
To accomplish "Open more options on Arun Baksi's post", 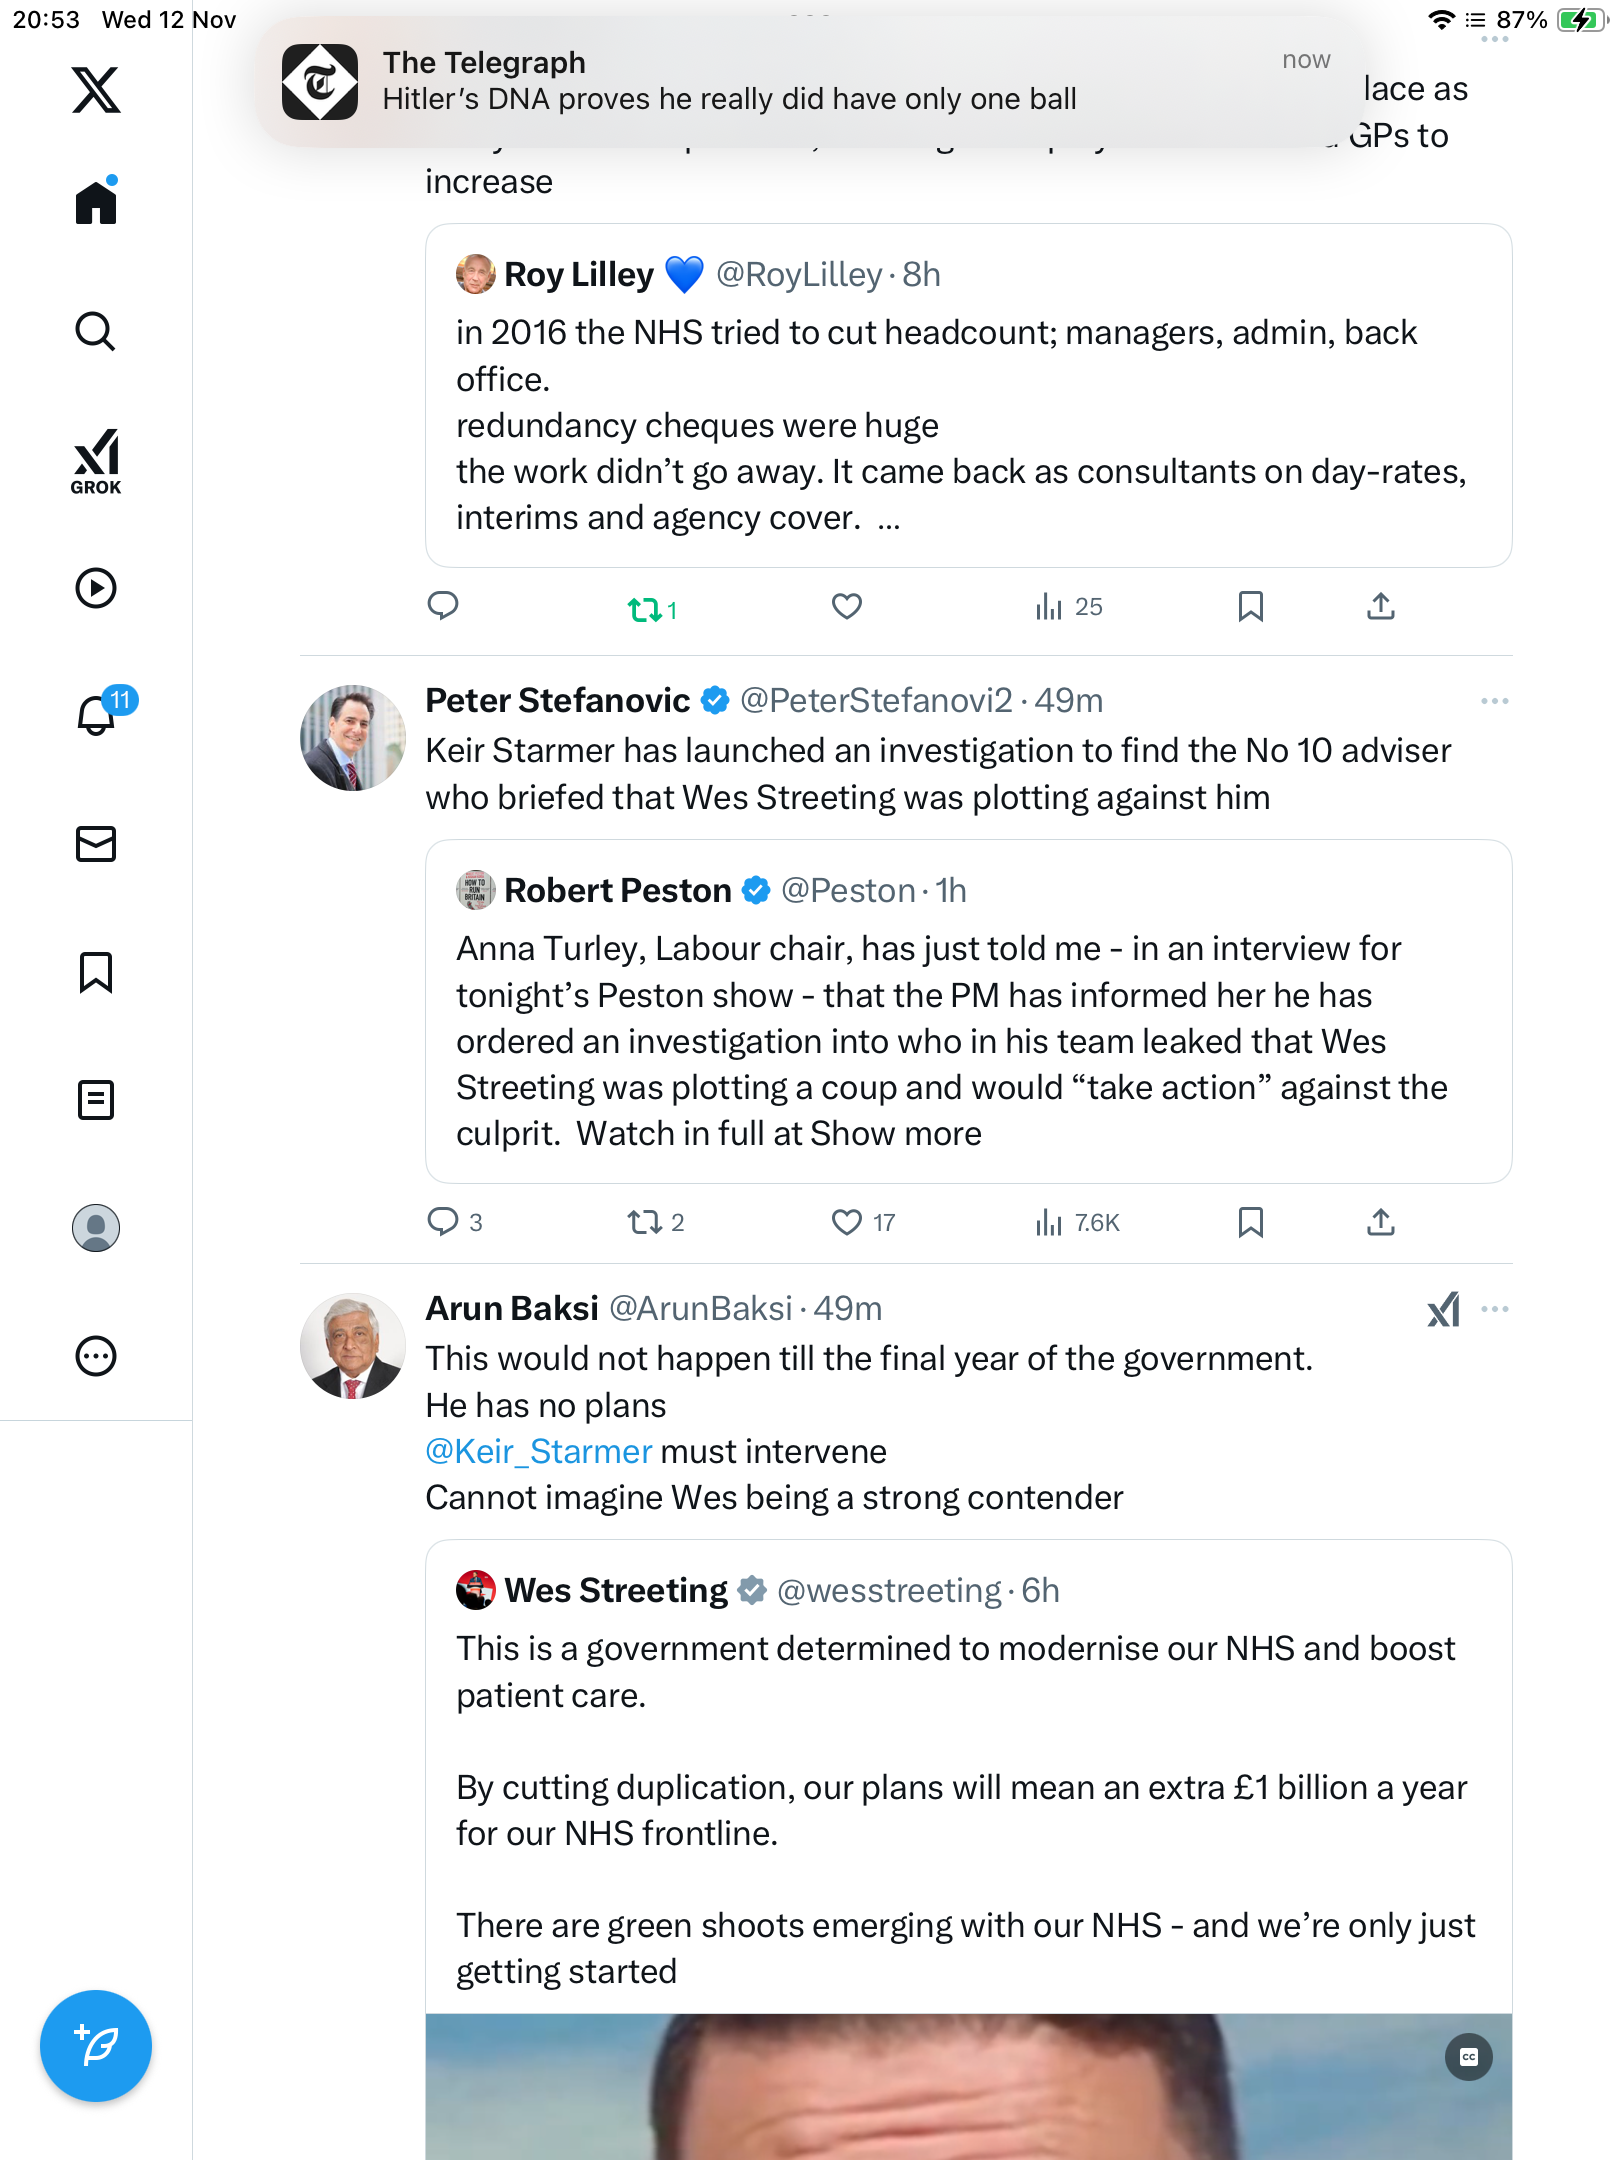I will pyautogui.click(x=1494, y=1309).
